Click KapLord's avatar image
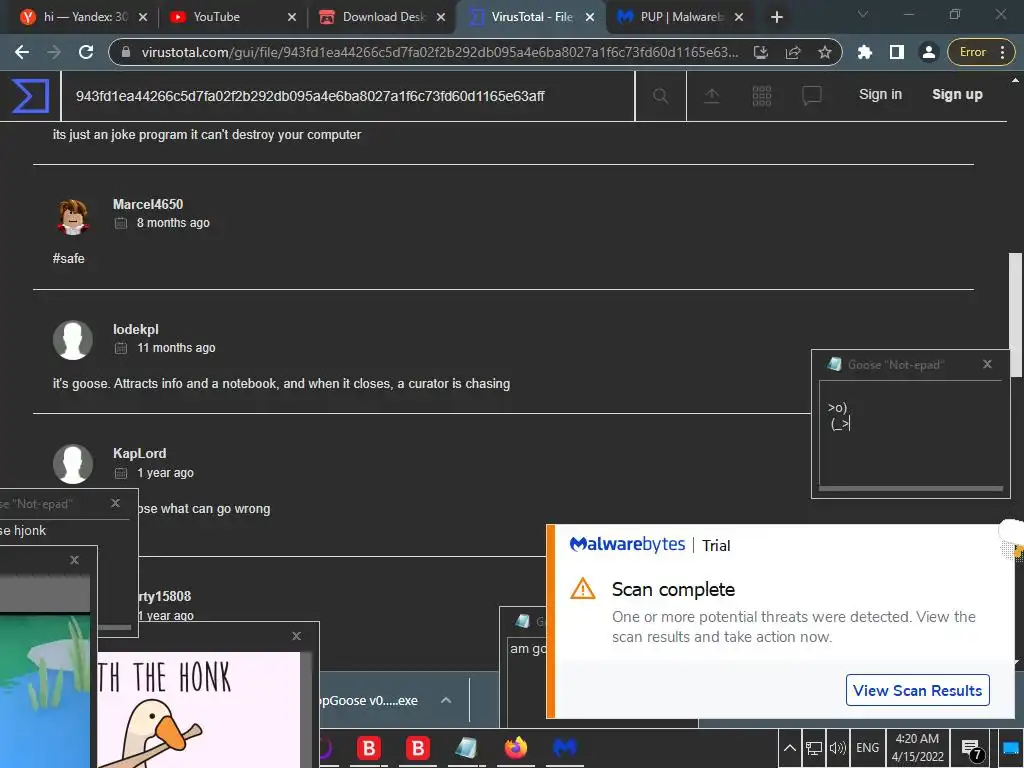The height and width of the screenshot is (768, 1024). point(72,464)
